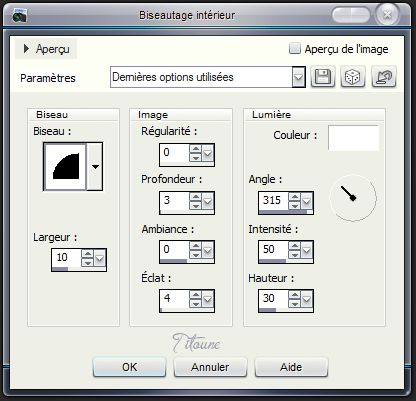The height and width of the screenshot is (401, 416).
Task: Open the Éclat slider dropdown arrow
Action: tap(208, 299)
